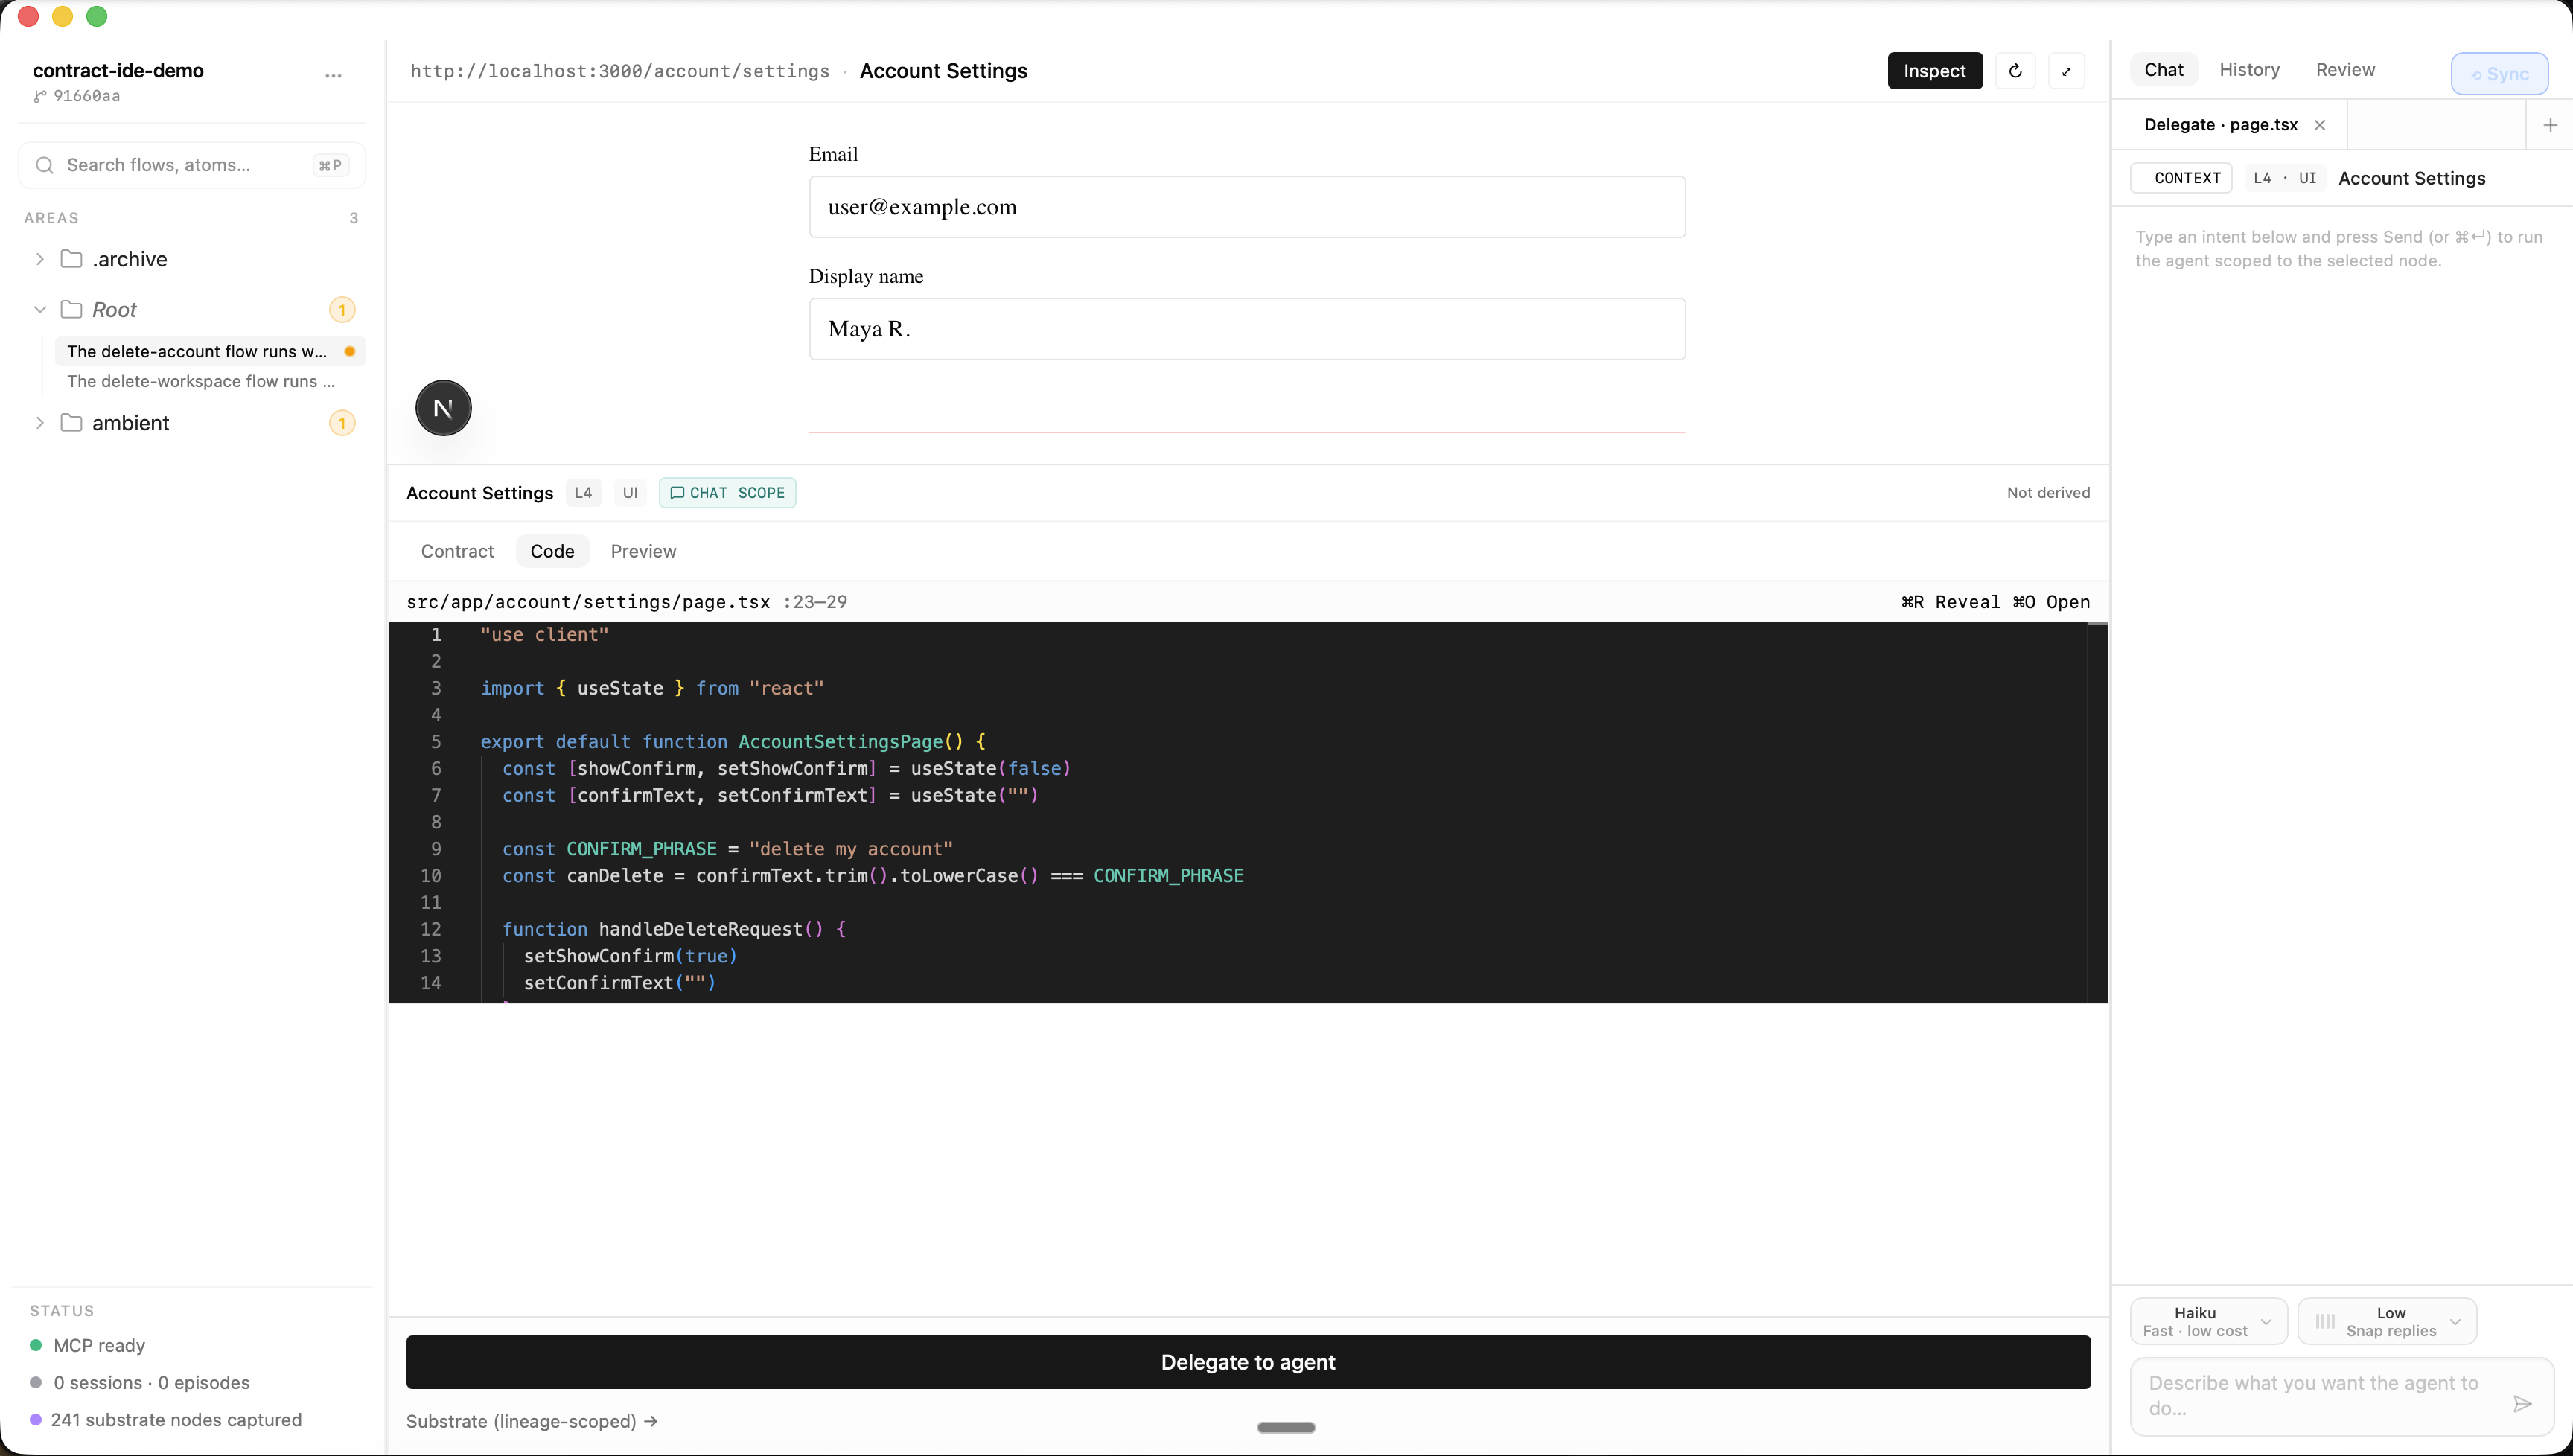Switch to the Contract tab
2573x1456 pixels.
pos(457,551)
